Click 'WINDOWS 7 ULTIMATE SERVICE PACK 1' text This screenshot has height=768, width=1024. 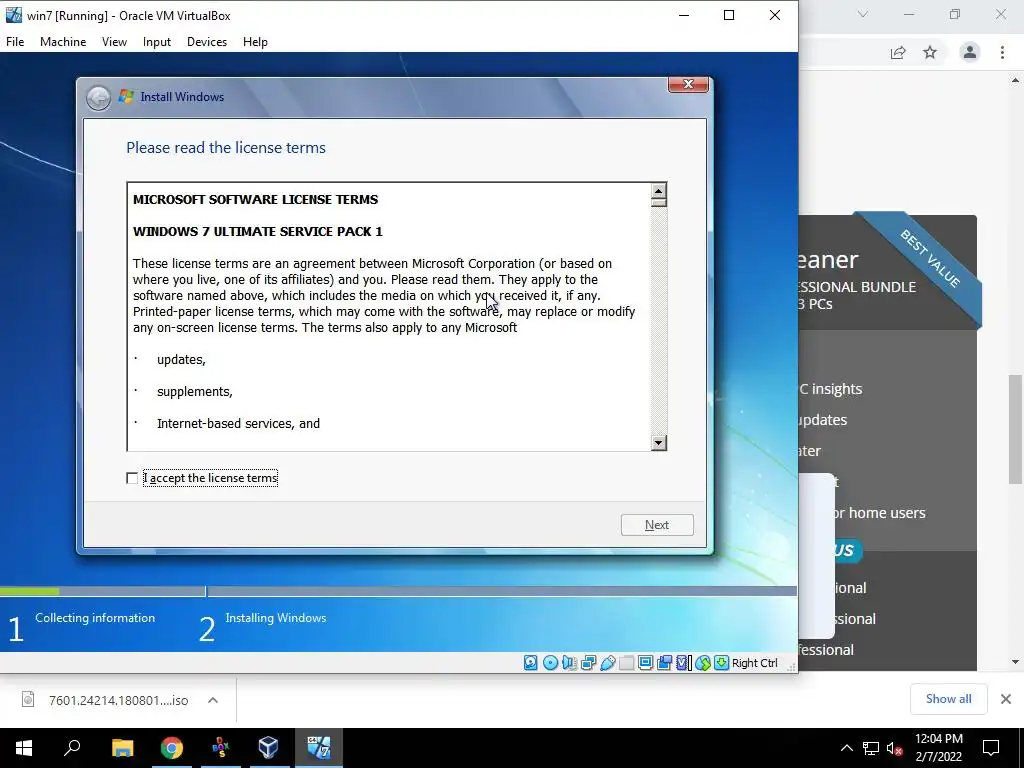point(258,232)
